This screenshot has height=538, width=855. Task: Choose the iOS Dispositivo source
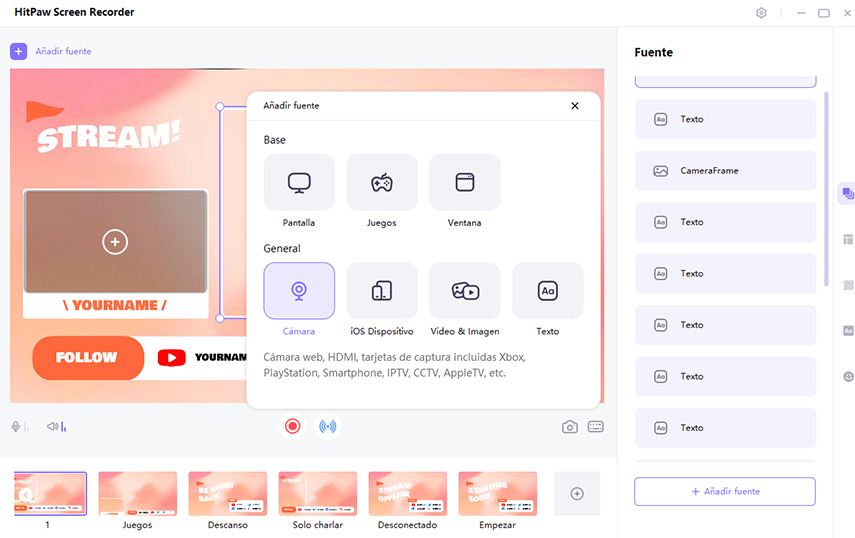tap(382, 291)
